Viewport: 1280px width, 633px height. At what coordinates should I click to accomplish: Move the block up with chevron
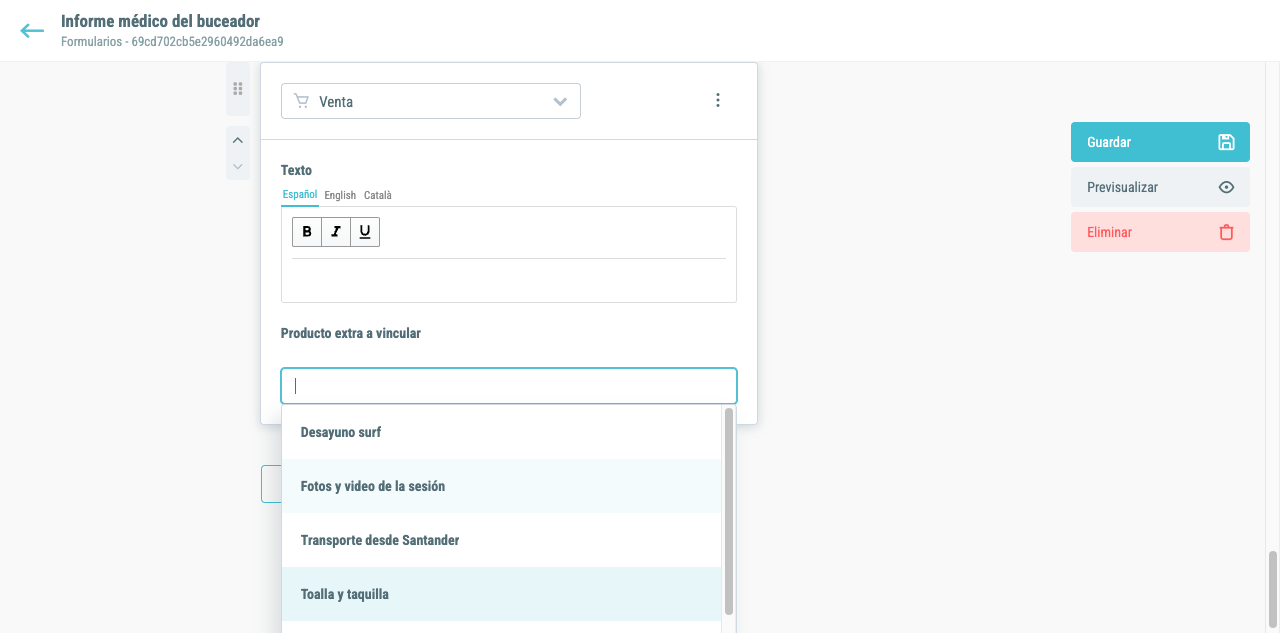click(x=238, y=140)
